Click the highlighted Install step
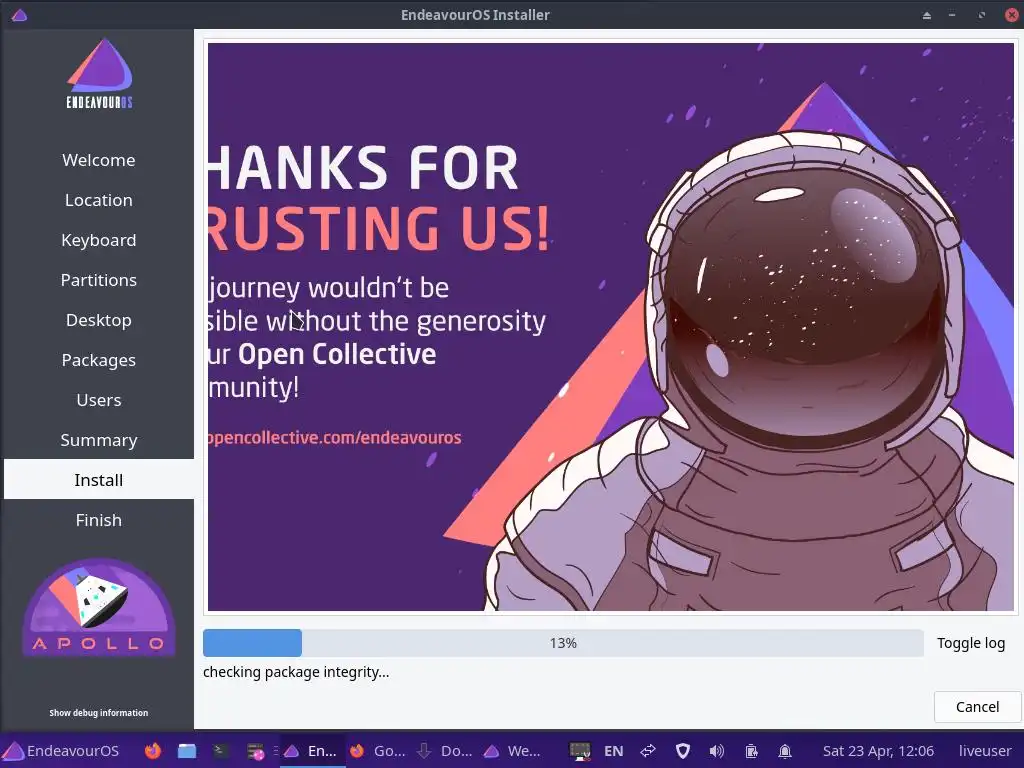The width and height of the screenshot is (1024, 768). click(99, 480)
